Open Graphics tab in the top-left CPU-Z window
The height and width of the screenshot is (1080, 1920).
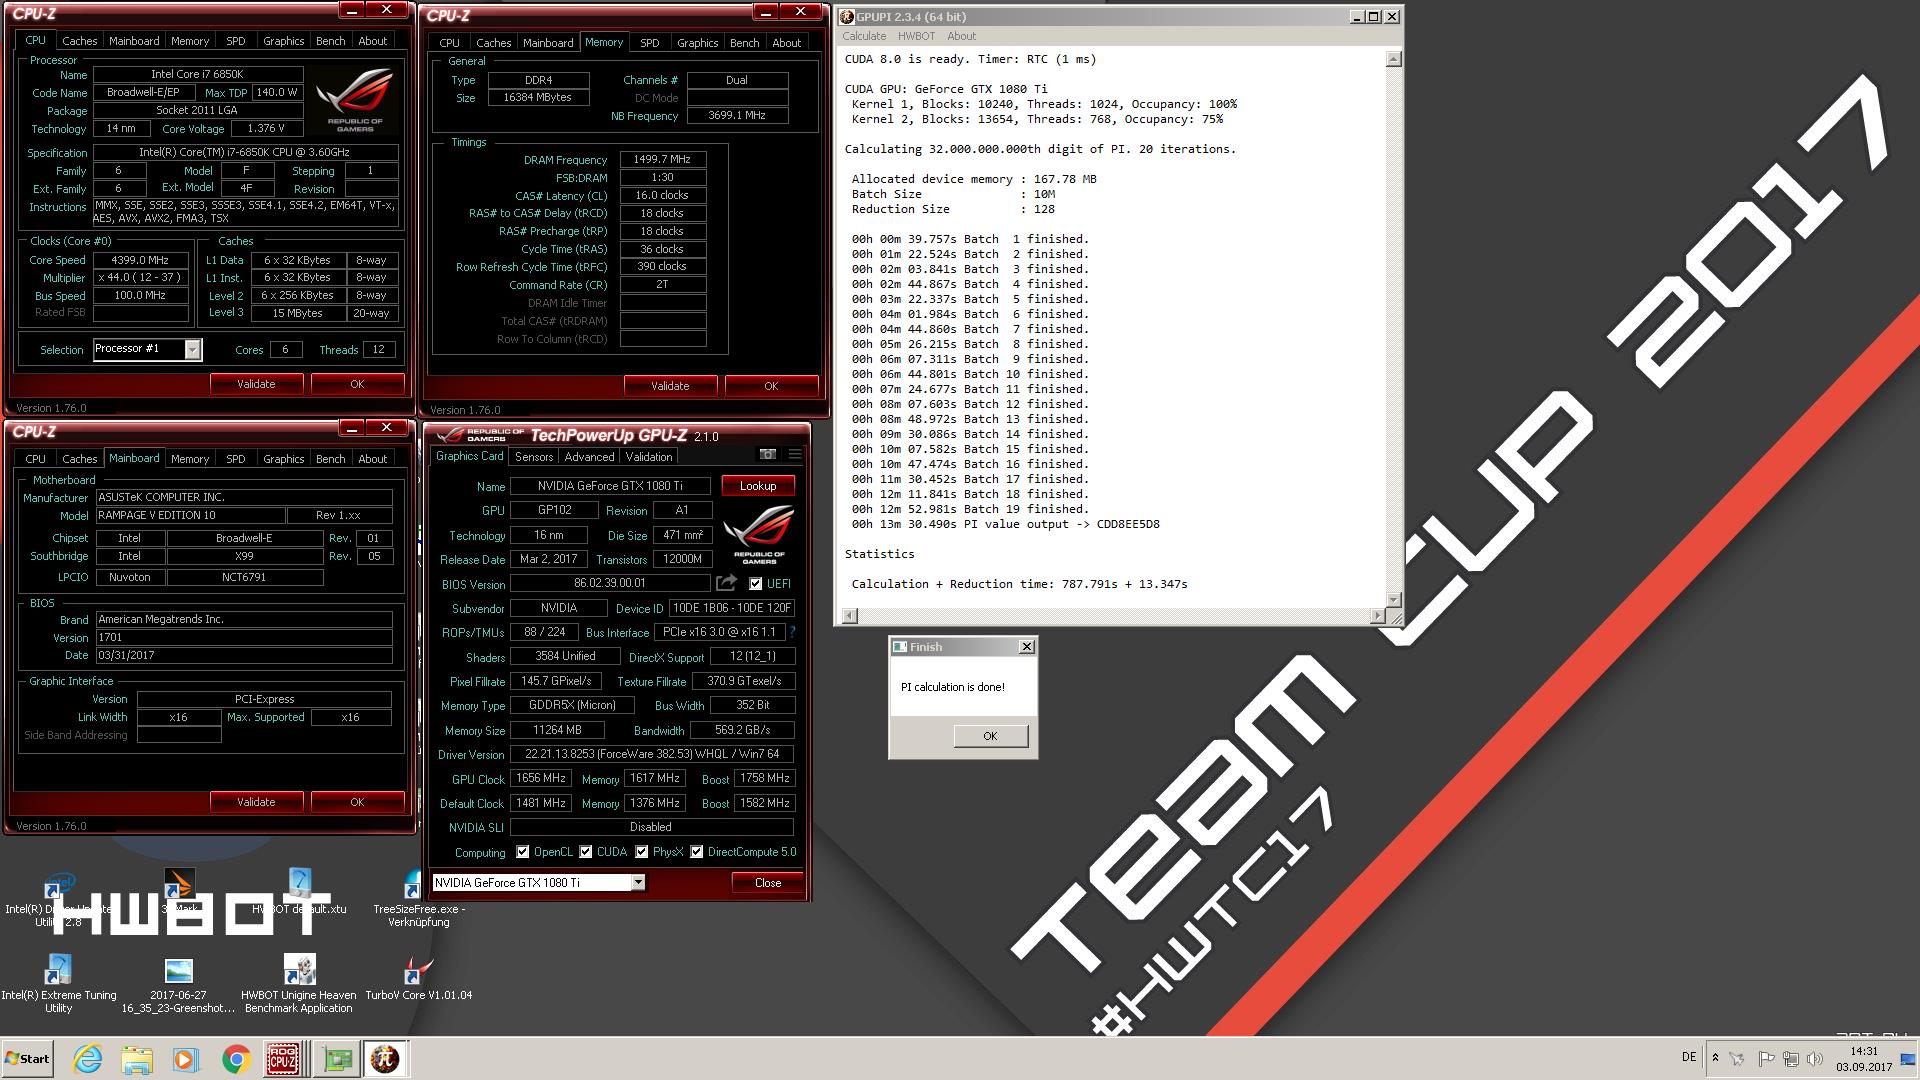(283, 41)
